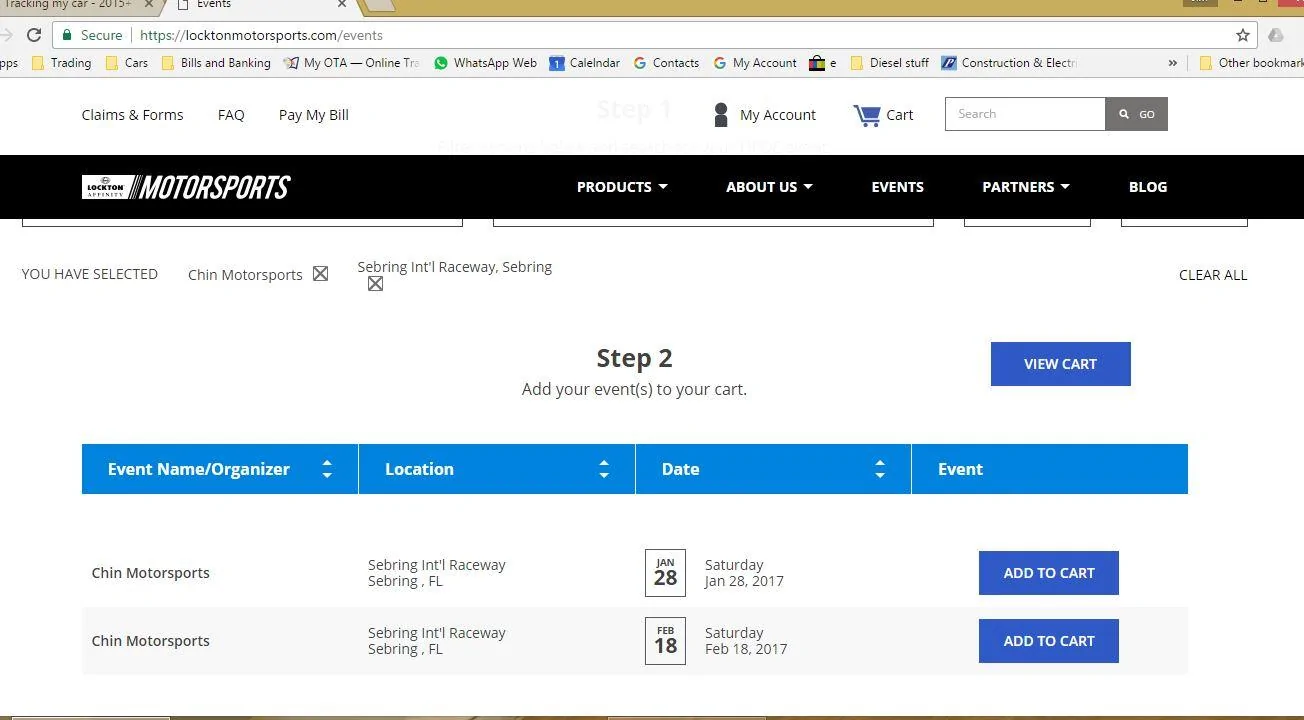Open the Construction & Electr bookmark

(1010, 63)
